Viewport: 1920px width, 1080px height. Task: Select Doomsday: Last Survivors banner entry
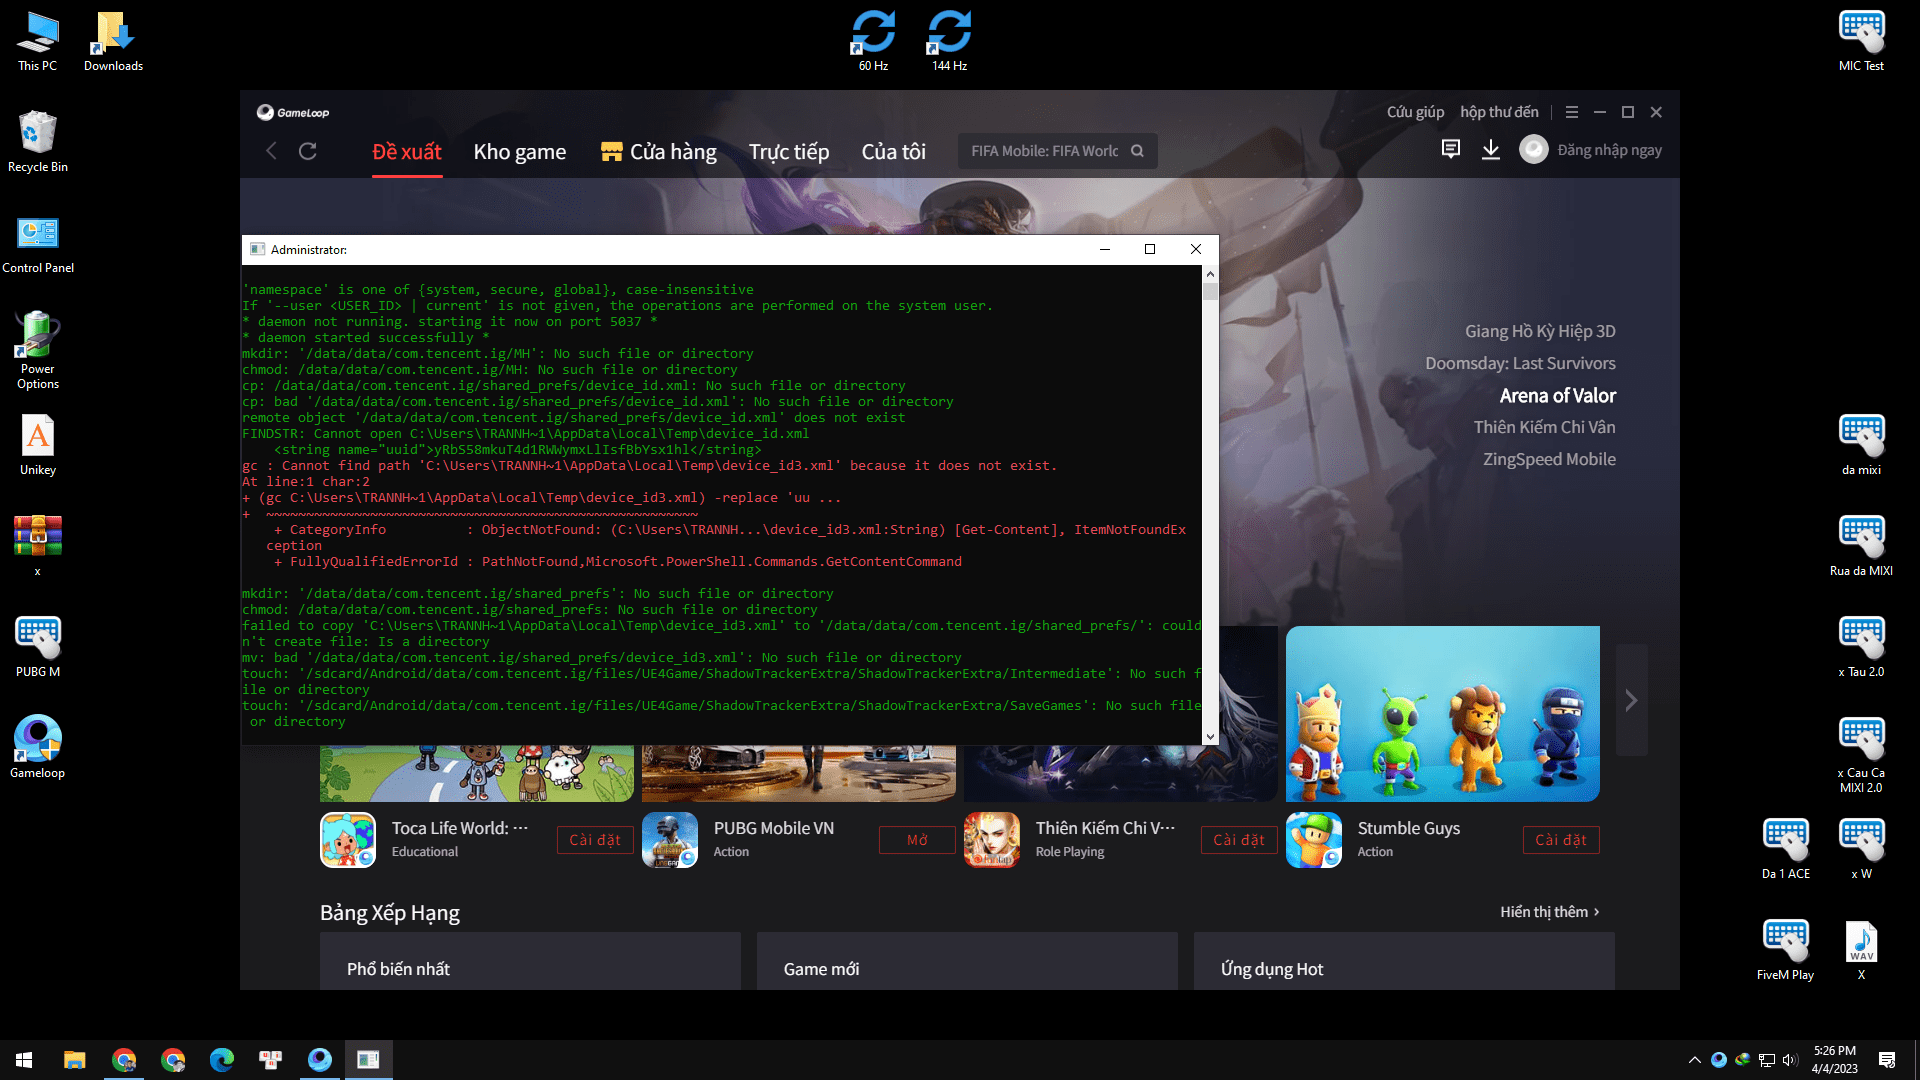1520,363
